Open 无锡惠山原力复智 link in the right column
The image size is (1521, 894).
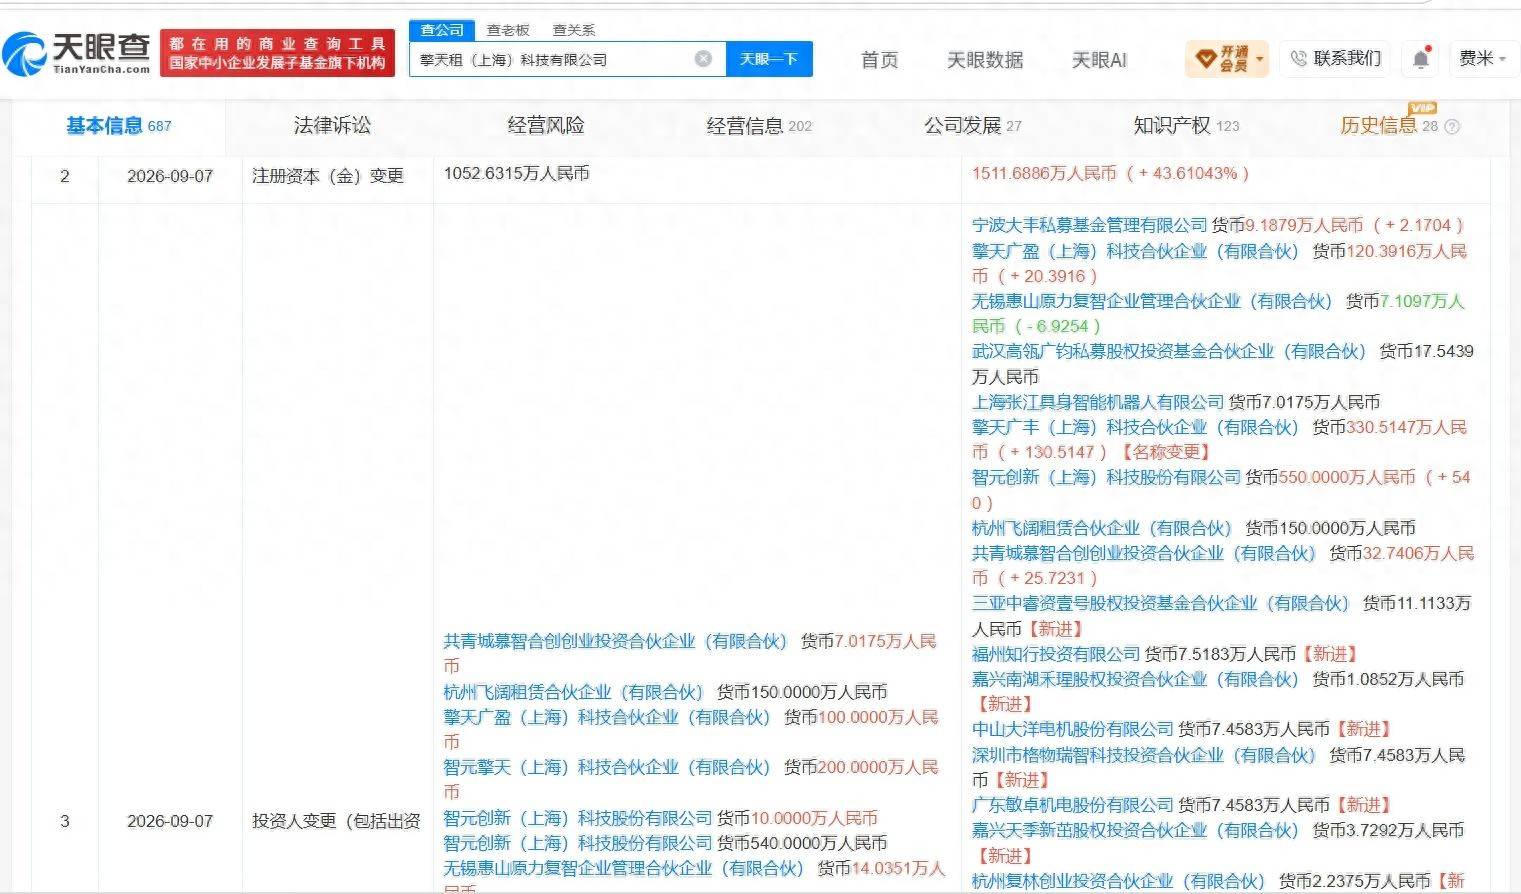tap(1152, 301)
